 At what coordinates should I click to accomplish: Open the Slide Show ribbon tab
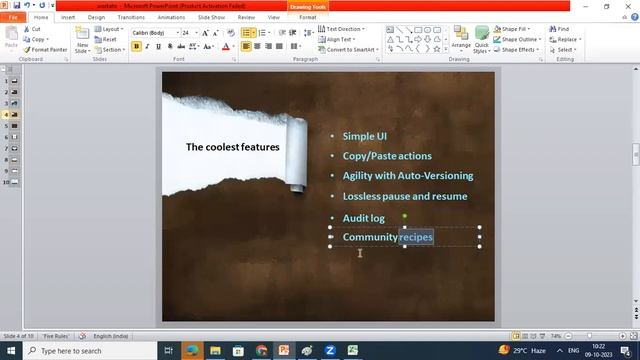211,17
